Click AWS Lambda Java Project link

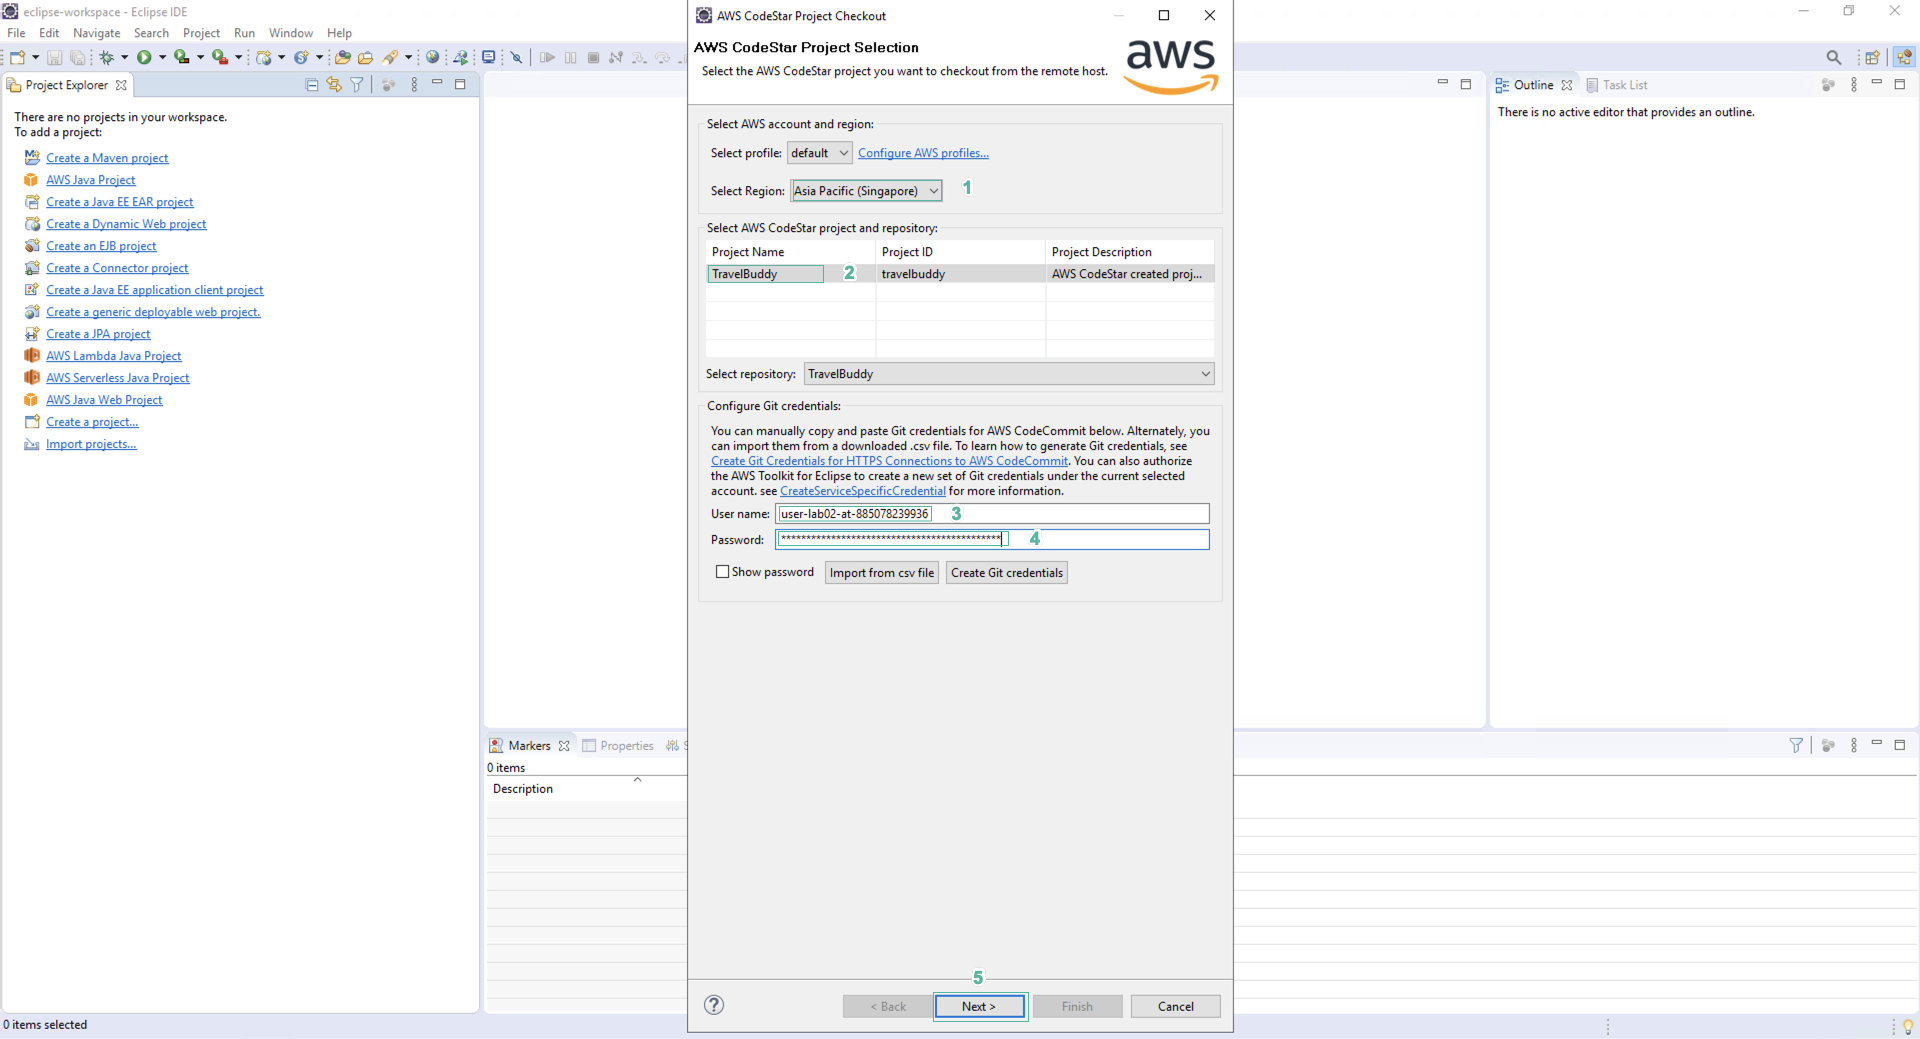pyautogui.click(x=114, y=356)
